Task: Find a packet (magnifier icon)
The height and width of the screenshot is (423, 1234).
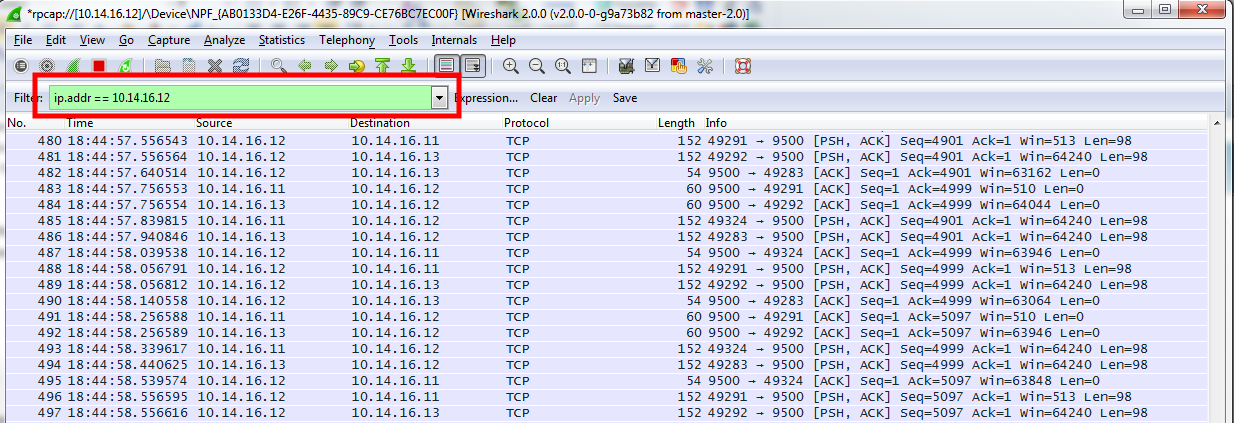Action: [x=279, y=66]
